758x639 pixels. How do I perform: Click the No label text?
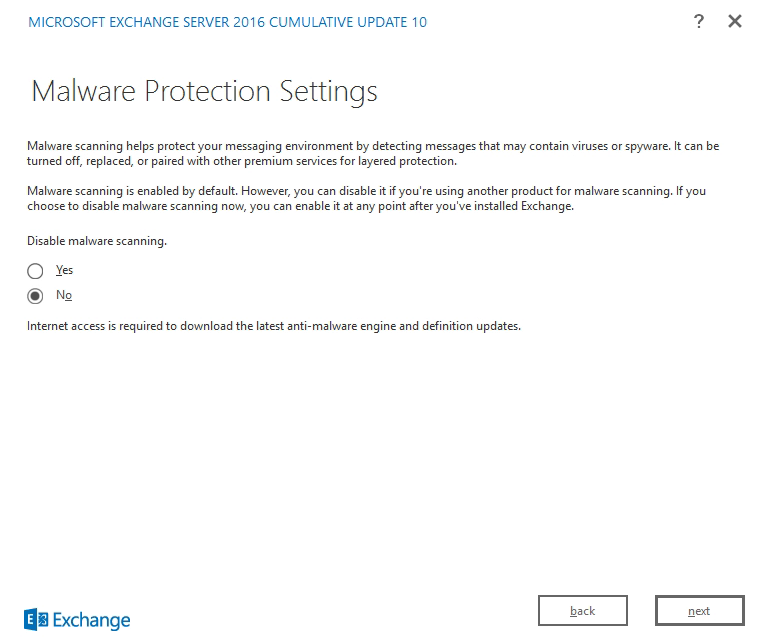(x=64, y=295)
